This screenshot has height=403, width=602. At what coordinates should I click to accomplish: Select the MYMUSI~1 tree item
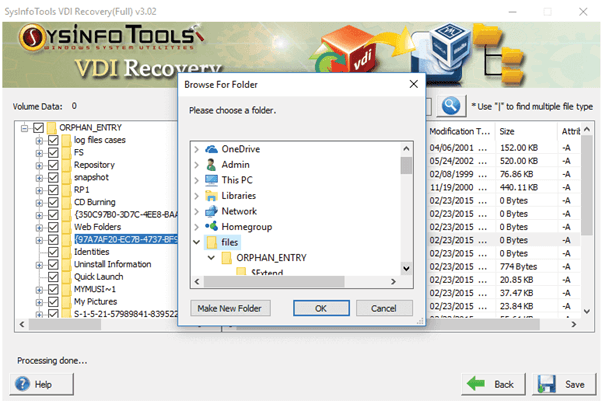click(94, 289)
